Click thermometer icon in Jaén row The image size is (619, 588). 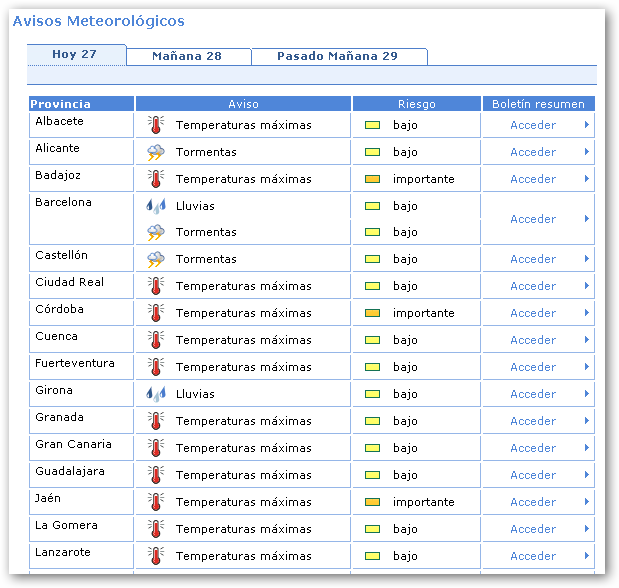(x=155, y=502)
